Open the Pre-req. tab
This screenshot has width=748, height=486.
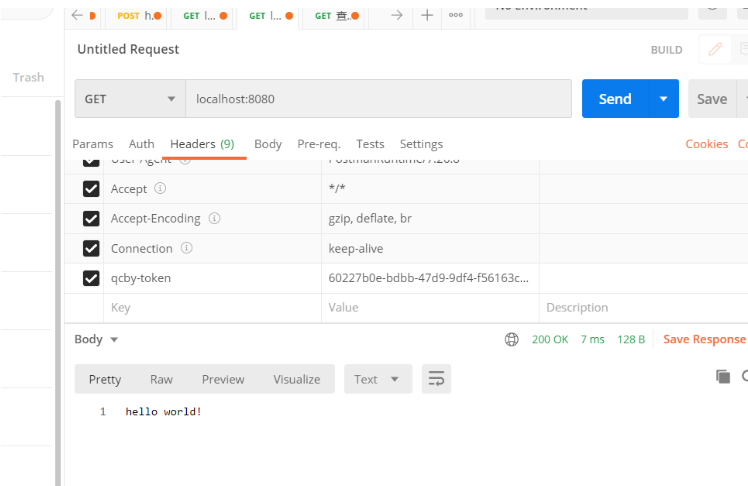pyautogui.click(x=319, y=144)
